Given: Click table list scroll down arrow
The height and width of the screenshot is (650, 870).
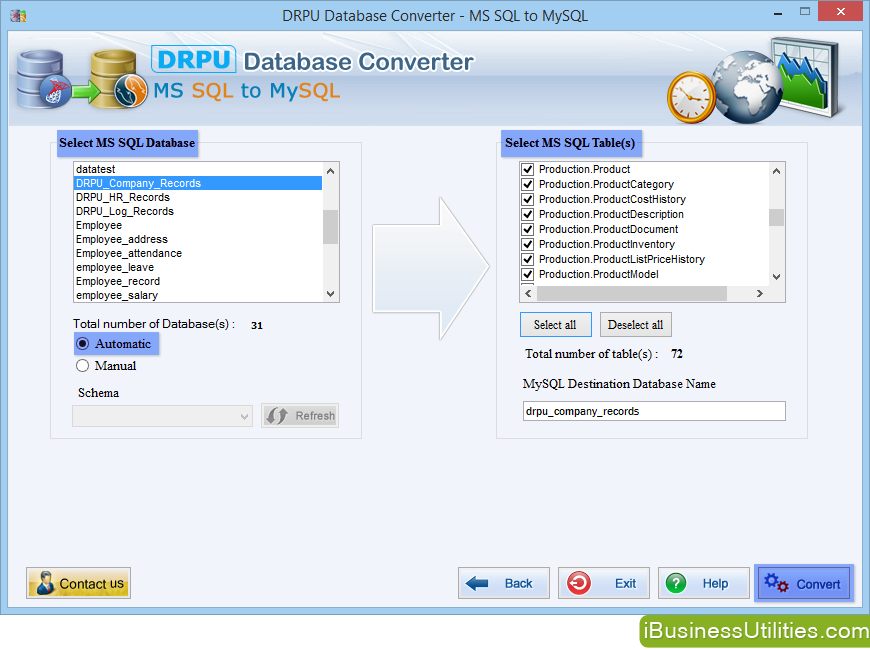Looking at the screenshot, I should [777, 276].
